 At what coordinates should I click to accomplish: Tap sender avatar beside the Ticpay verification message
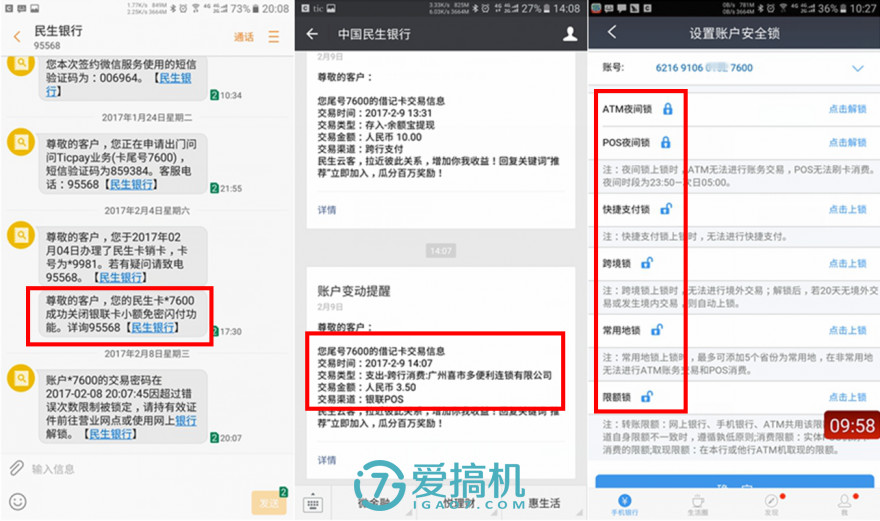point(21,143)
